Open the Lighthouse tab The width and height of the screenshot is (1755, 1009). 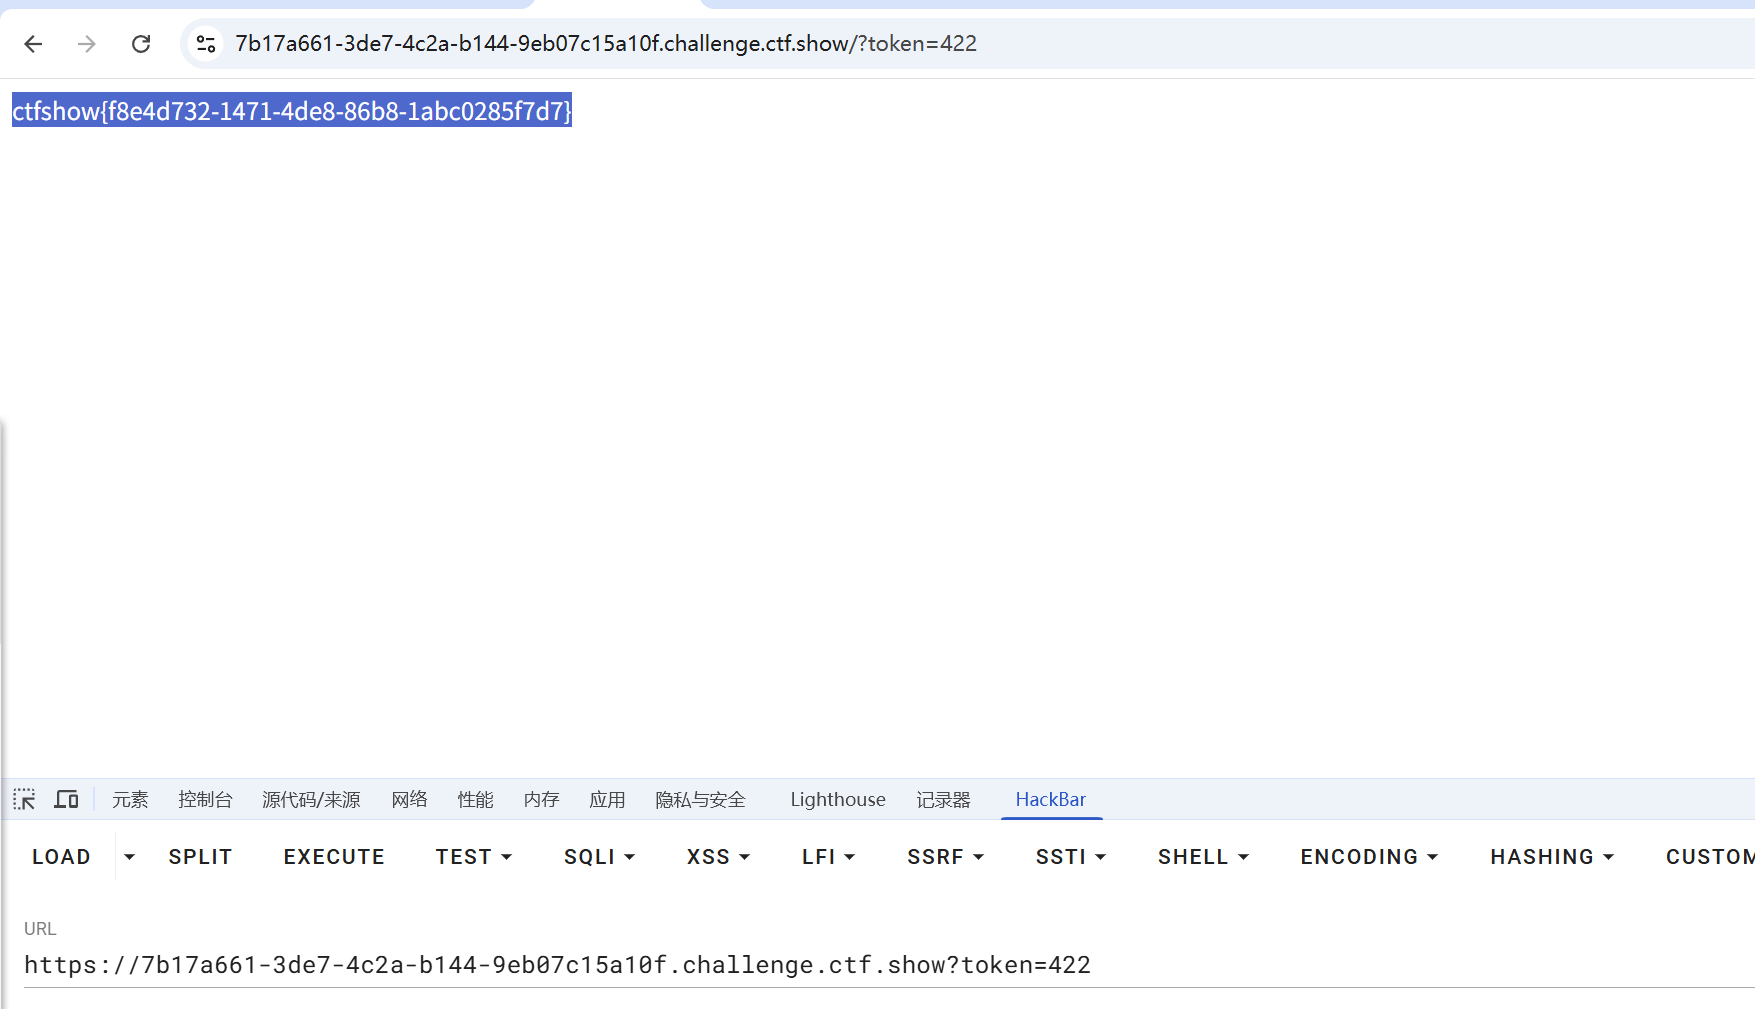coord(837,799)
